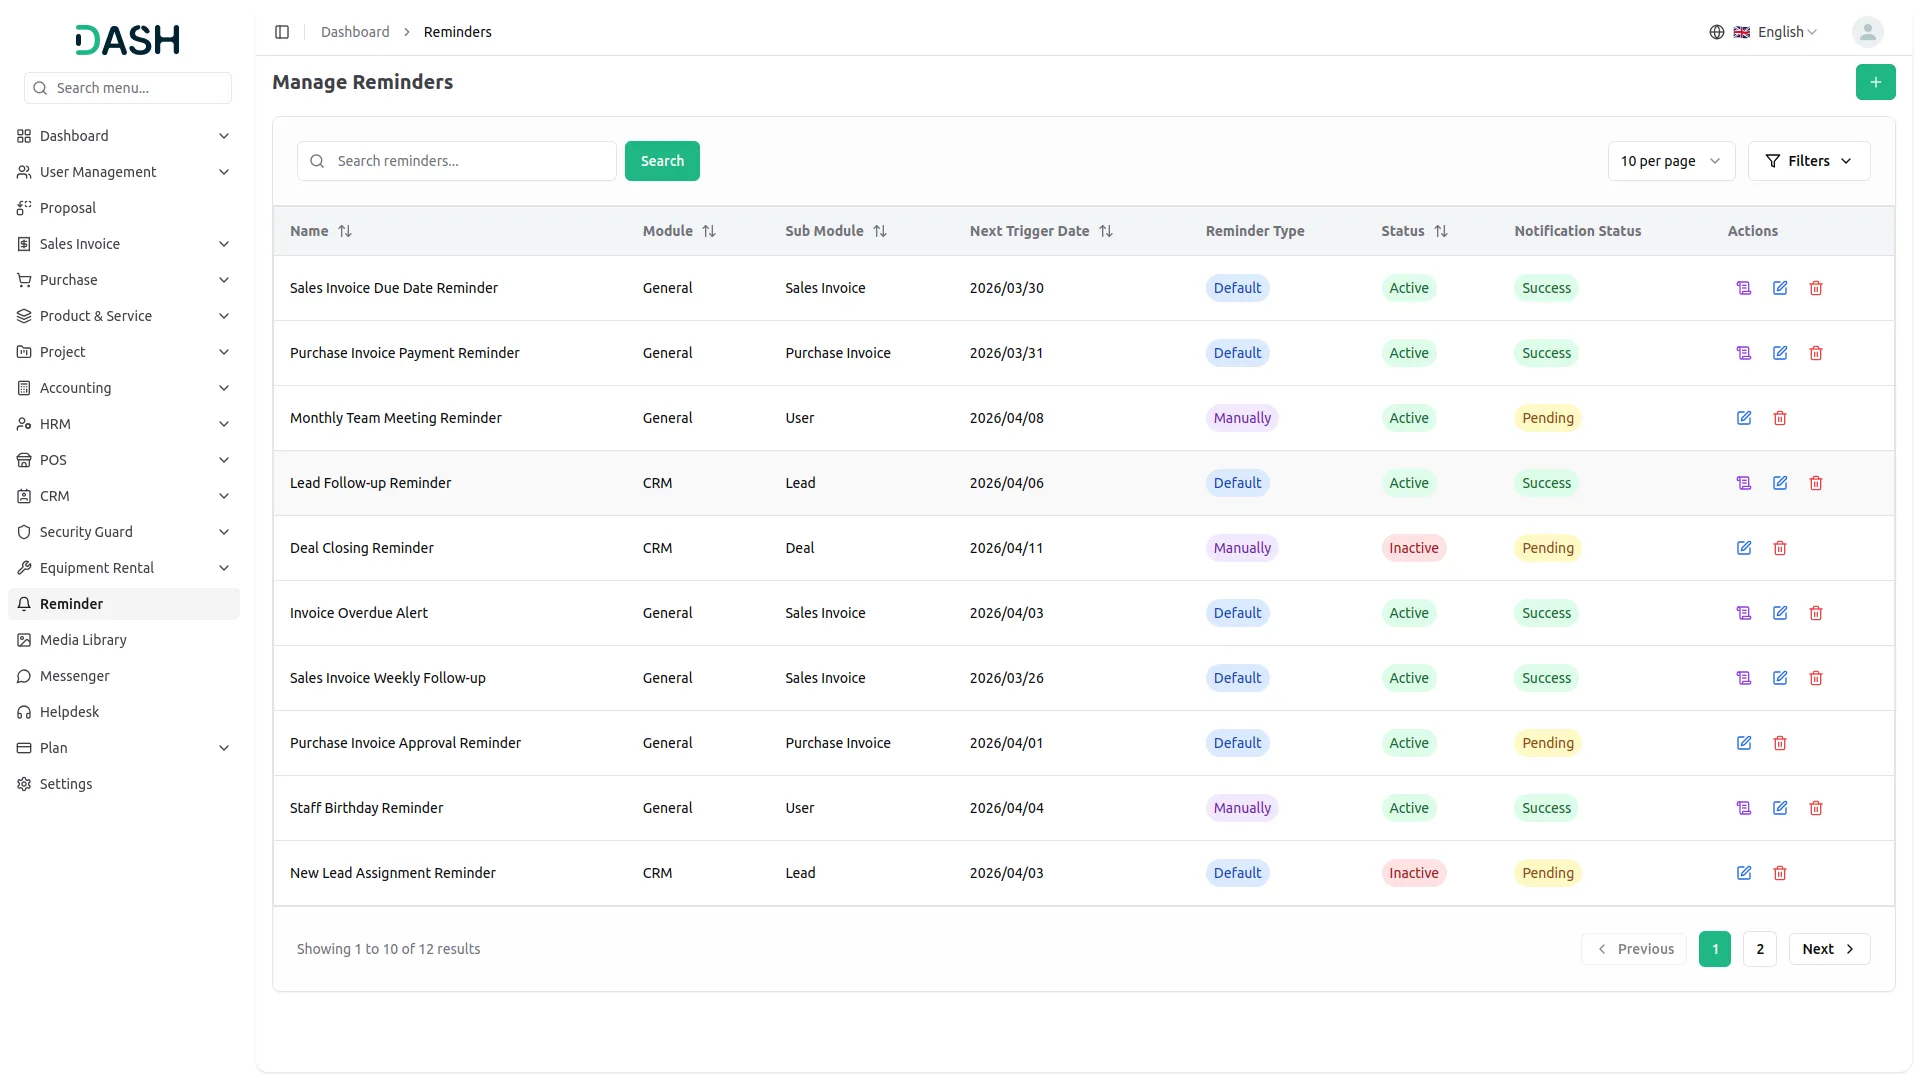Delete the Deal Closing Reminder
The height and width of the screenshot is (1080, 1920).
(x=1780, y=548)
